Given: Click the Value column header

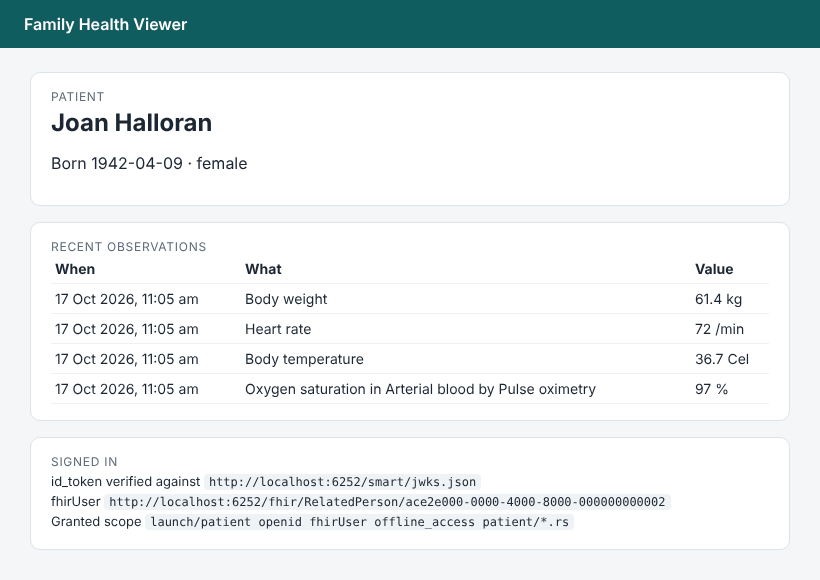Looking at the screenshot, I should [714, 269].
